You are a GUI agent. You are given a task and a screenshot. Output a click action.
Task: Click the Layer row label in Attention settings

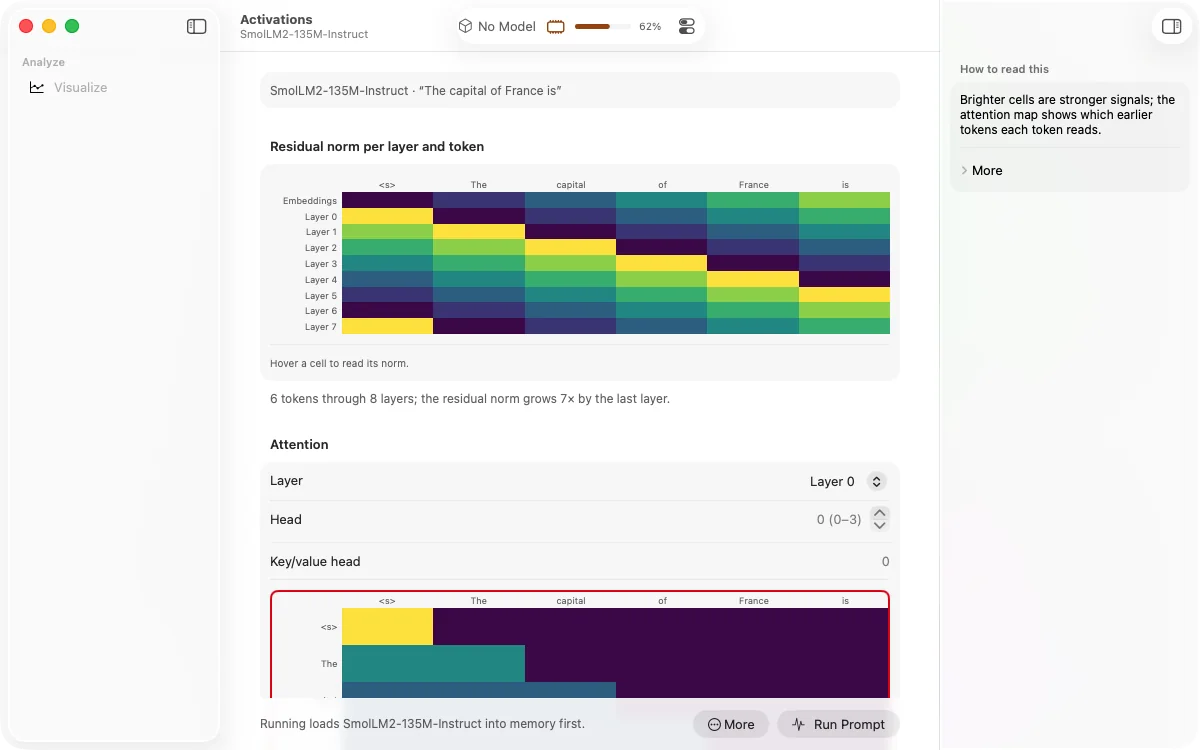pyautogui.click(x=286, y=481)
